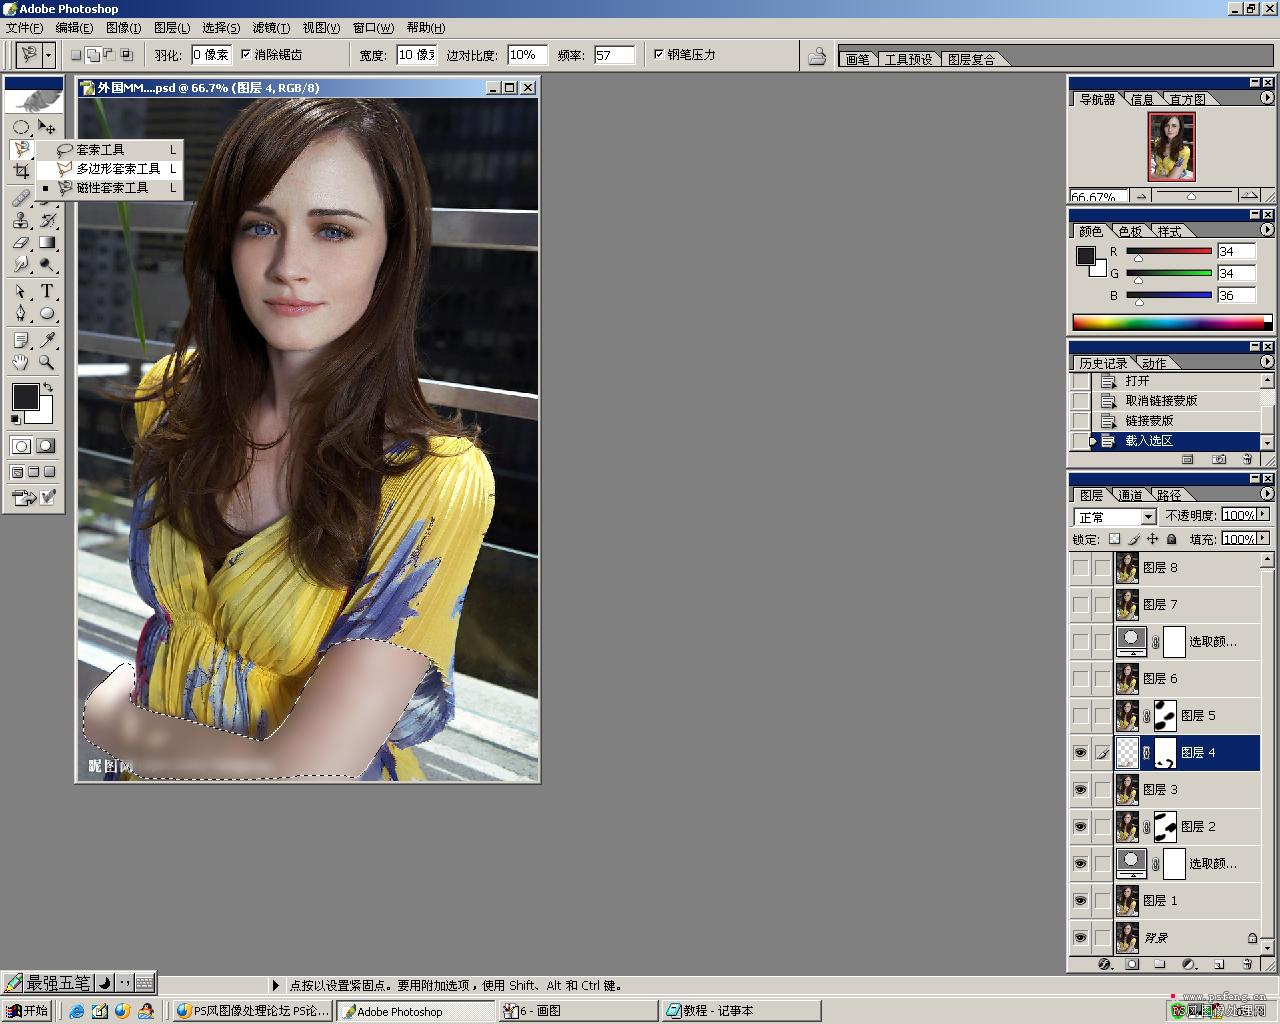This screenshot has width=1280, height=1024.
Task: Select the Notes tool
Action: click(21, 341)
